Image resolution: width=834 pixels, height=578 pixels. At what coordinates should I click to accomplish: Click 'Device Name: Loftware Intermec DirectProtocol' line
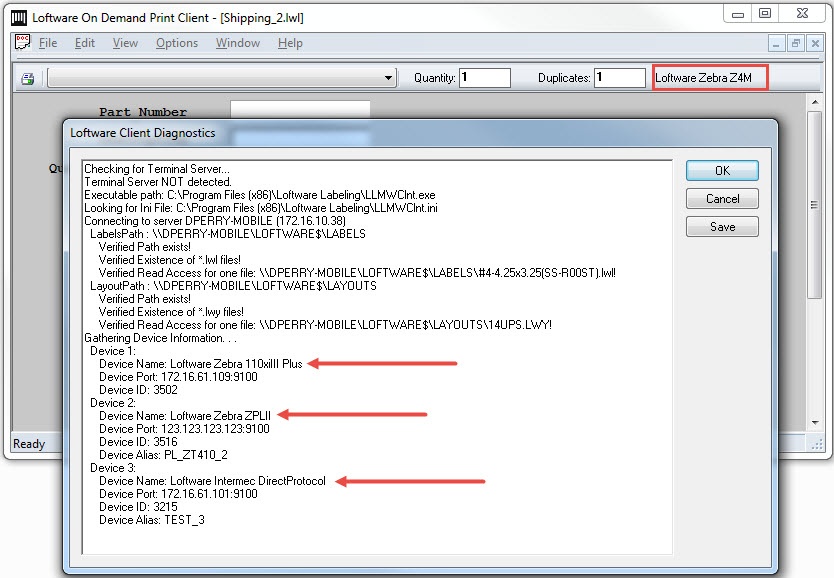coord(212,481)
